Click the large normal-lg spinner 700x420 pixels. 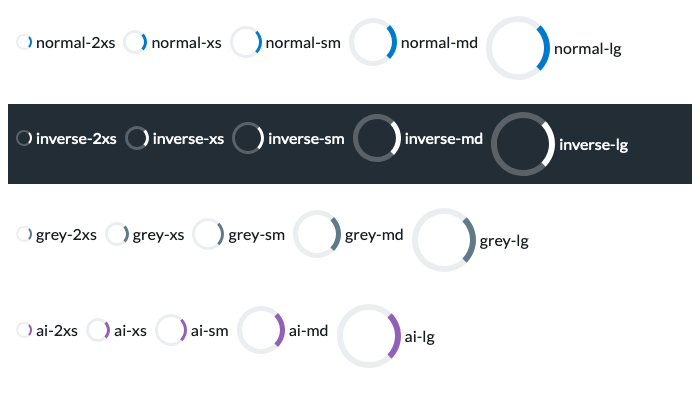point(518,48)
